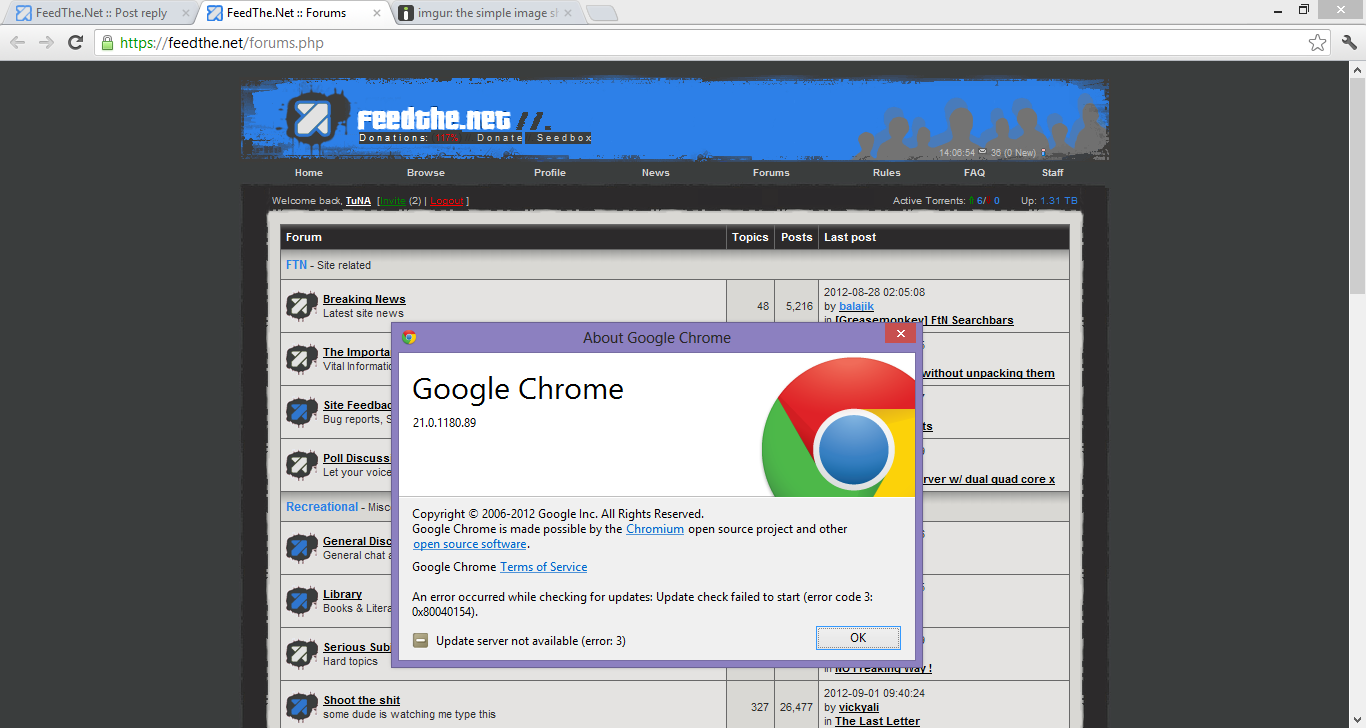The image size is (1366, 728).
Task: Open the Library forum link
Action: coord(342,594)
